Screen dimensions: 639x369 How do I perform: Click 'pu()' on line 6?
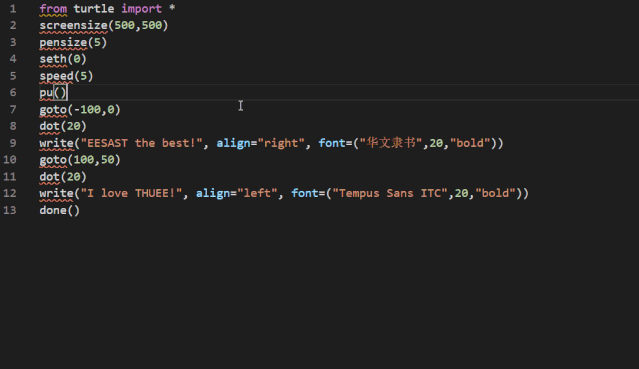point(53,93)
